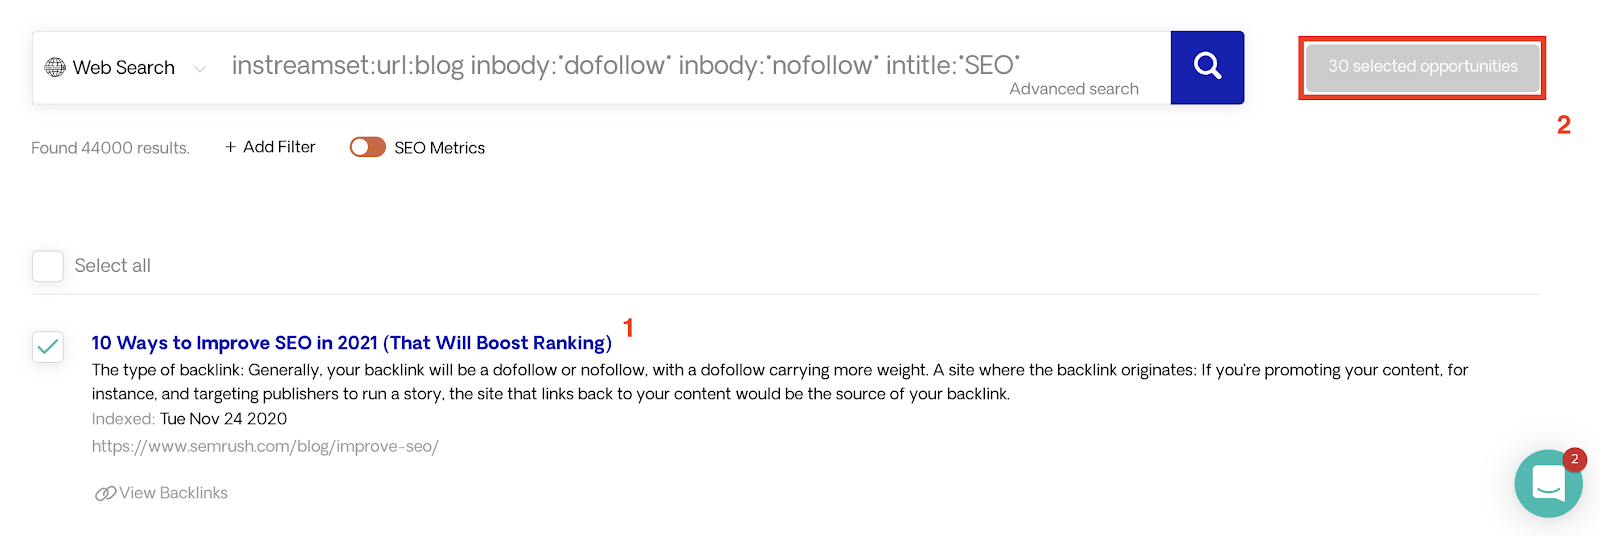Click the semrush.com blog URL
1600x536 pixels.
[265, 446]
